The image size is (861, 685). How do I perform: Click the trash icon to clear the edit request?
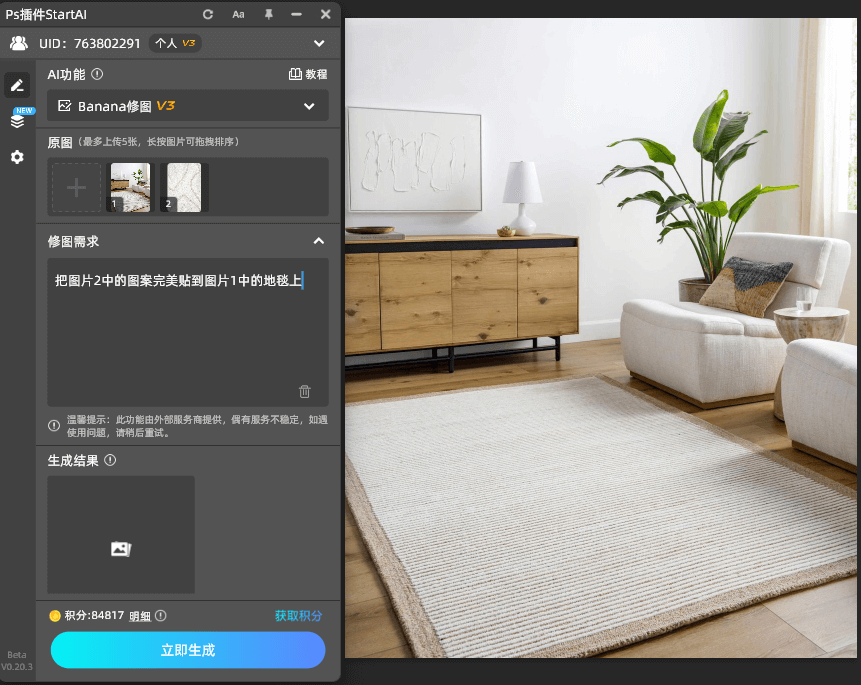point(305,391)
